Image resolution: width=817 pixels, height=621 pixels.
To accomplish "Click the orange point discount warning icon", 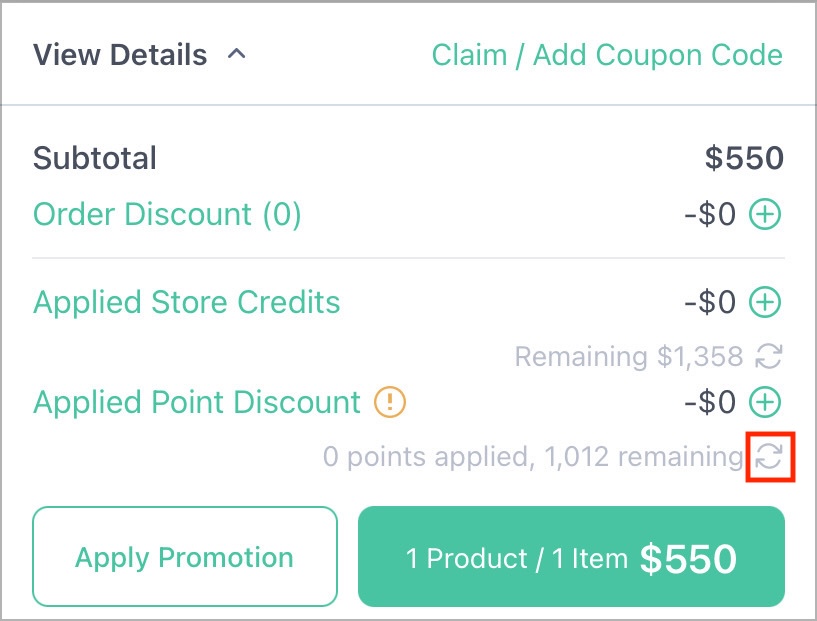I will pyautogui.click(x=390, y=402).
